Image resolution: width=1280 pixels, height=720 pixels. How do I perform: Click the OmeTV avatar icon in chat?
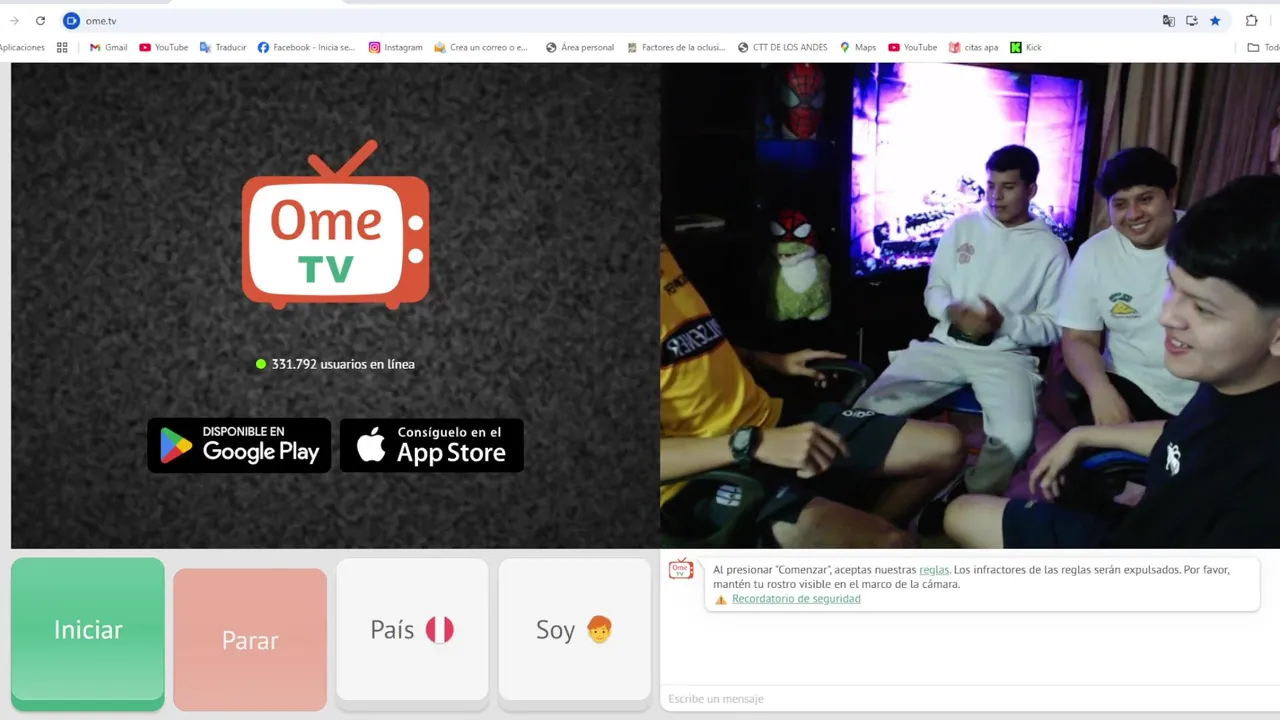tap(681, 569)
